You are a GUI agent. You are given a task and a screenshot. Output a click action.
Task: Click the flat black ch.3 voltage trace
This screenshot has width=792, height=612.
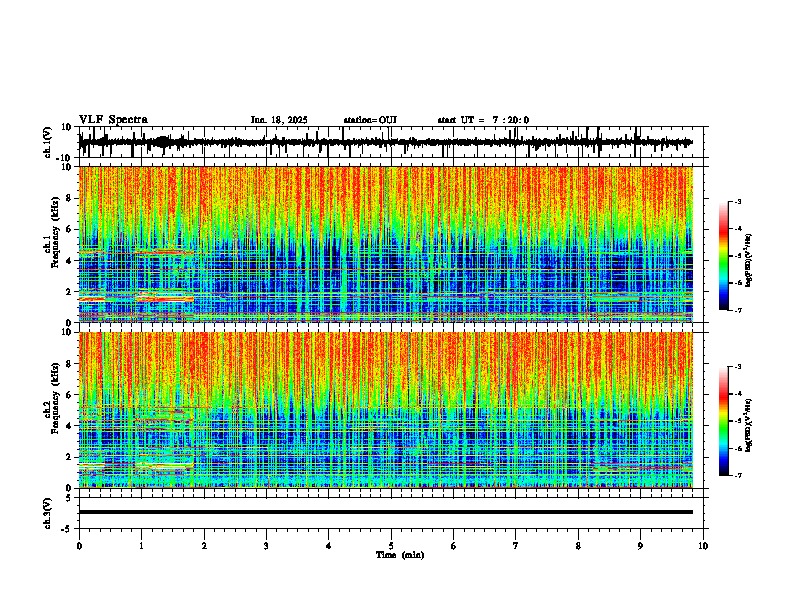[386, 512]
